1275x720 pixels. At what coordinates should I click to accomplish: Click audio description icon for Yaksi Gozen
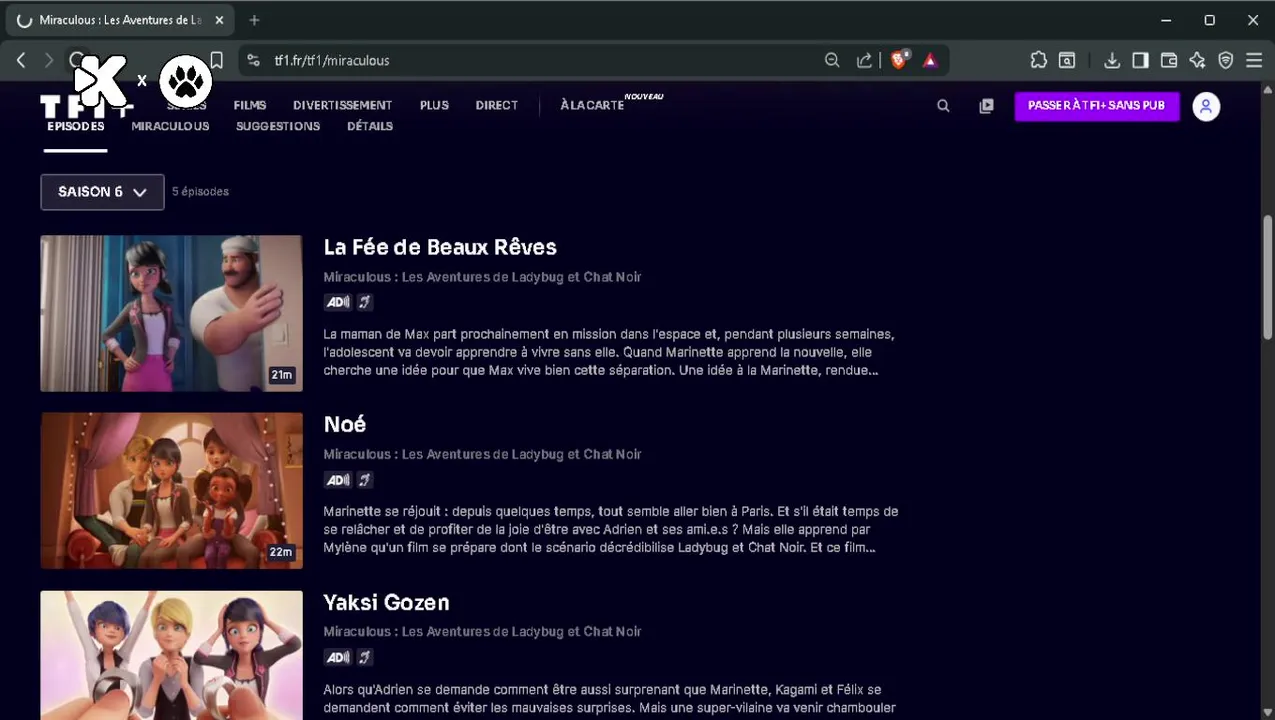point(338,657)
